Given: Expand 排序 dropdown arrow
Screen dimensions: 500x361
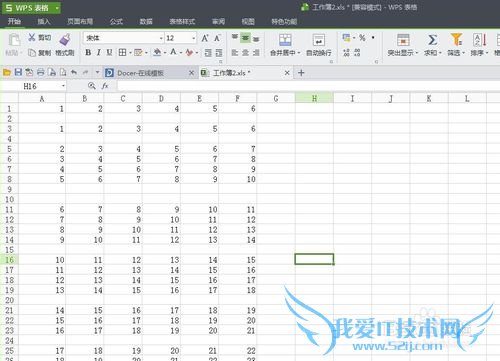Looking at the screenshot, I should 487,53.
